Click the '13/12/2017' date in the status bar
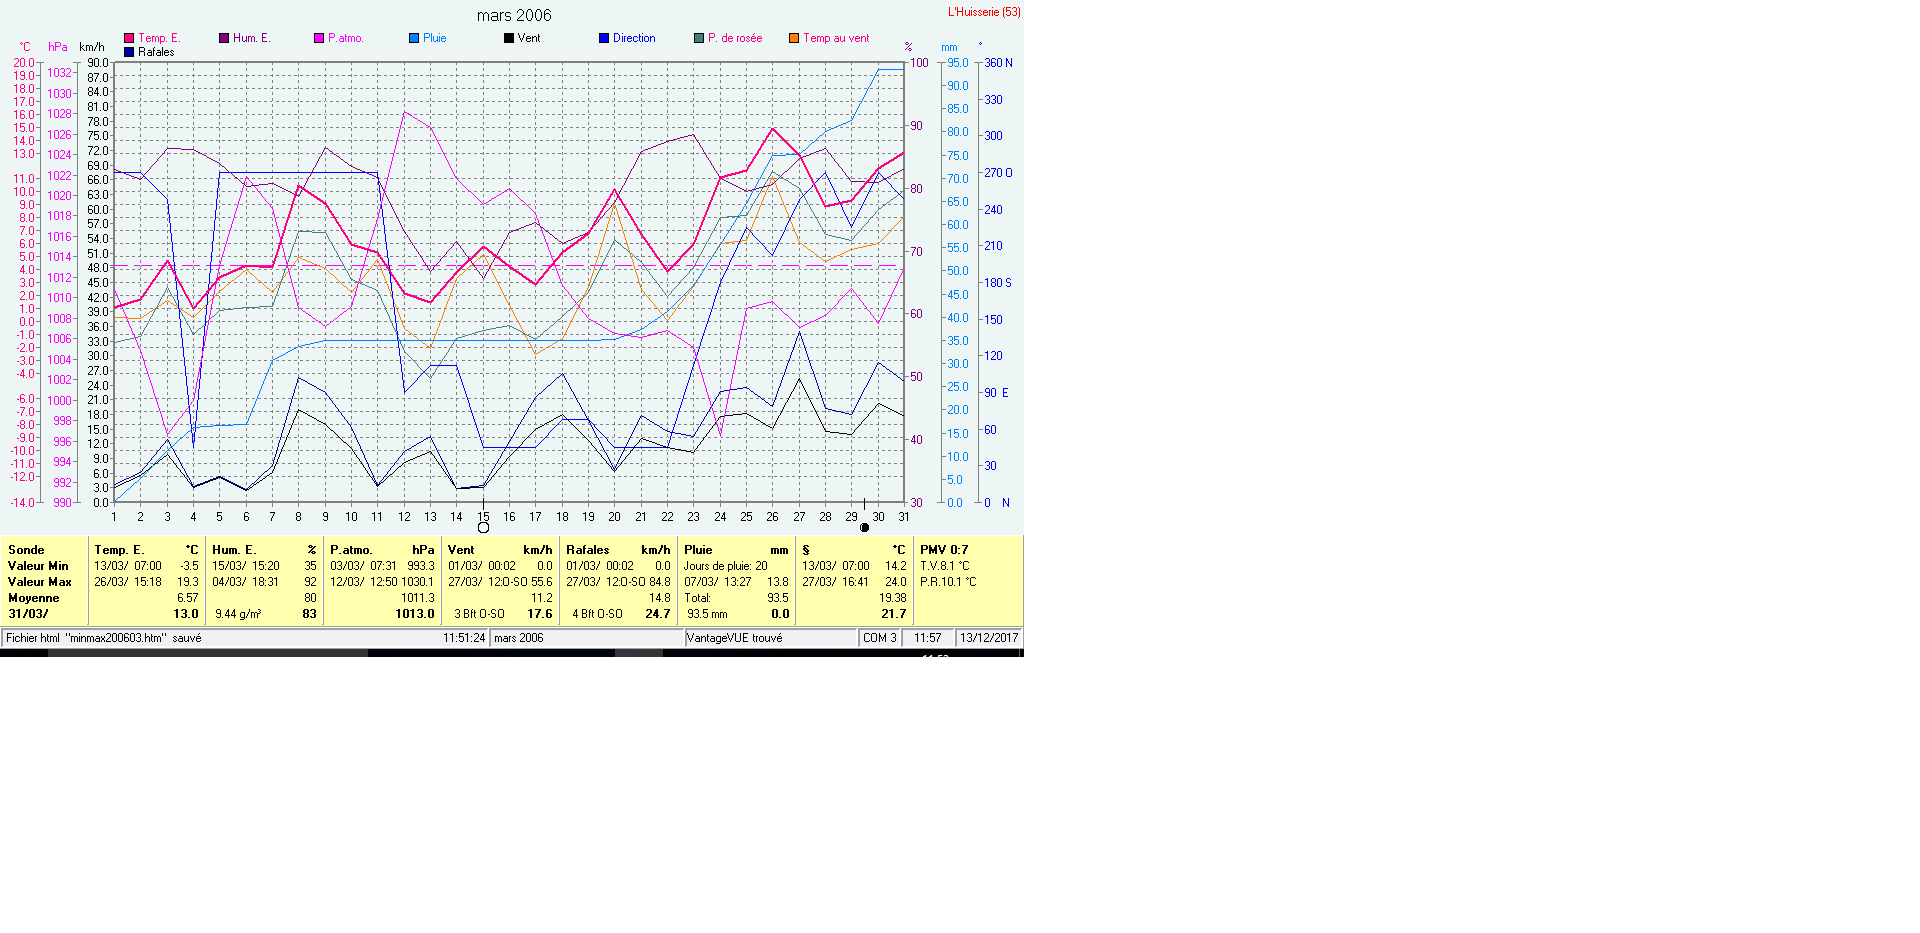The height and width of the screenshot is (933, 1920). 989,638
